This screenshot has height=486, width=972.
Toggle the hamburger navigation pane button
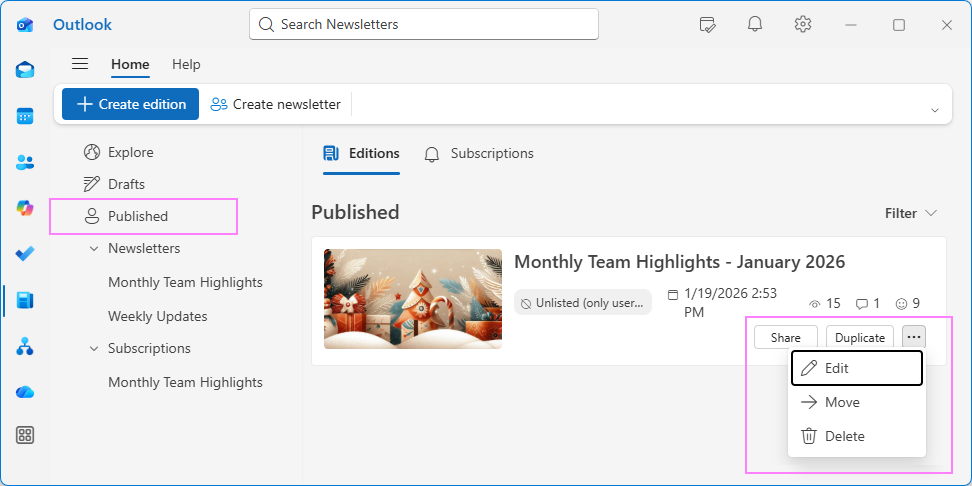coord(80,64)
